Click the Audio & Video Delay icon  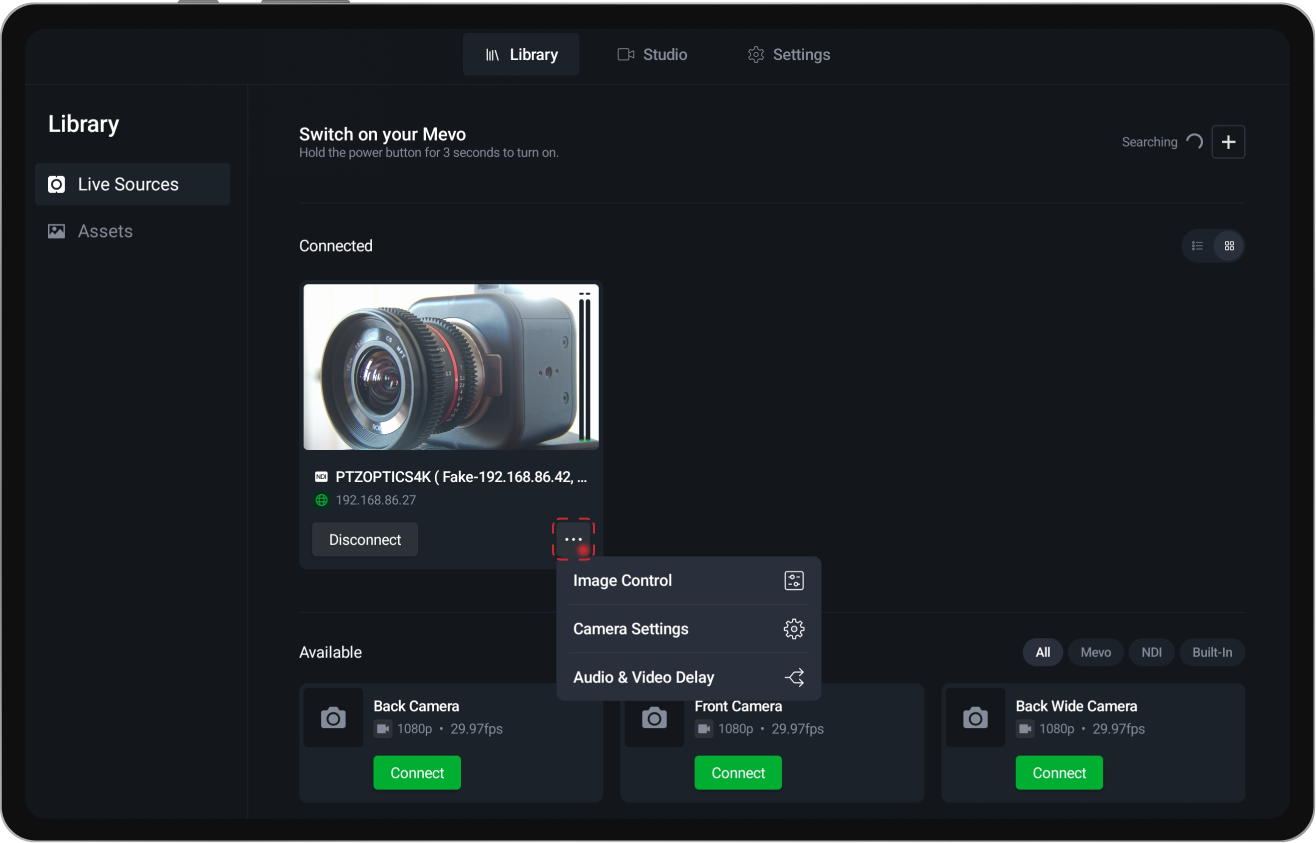[x=794, y=677]
